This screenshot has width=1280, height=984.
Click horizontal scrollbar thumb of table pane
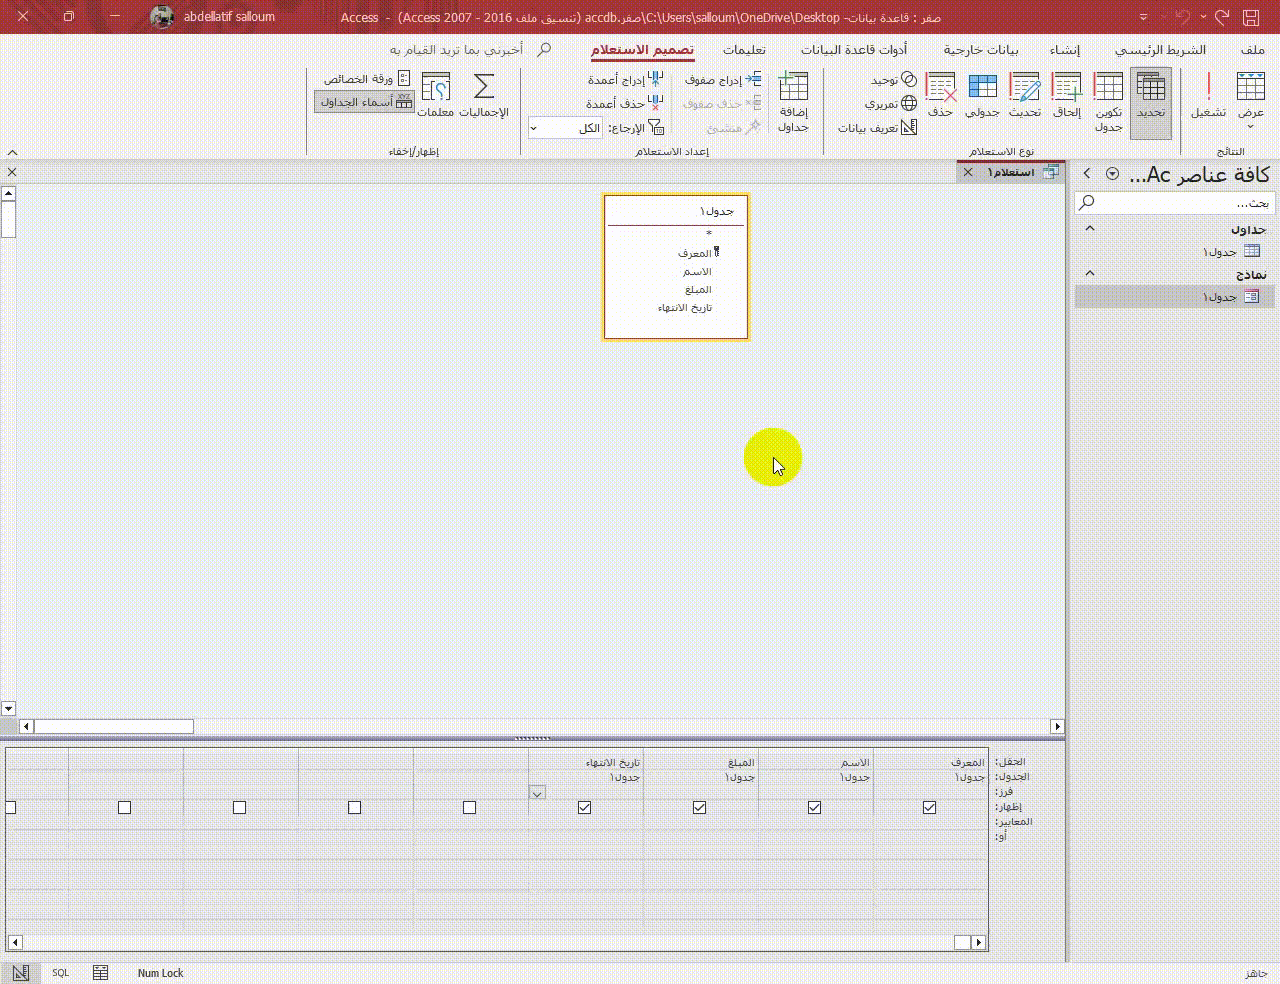coord(114,727)
